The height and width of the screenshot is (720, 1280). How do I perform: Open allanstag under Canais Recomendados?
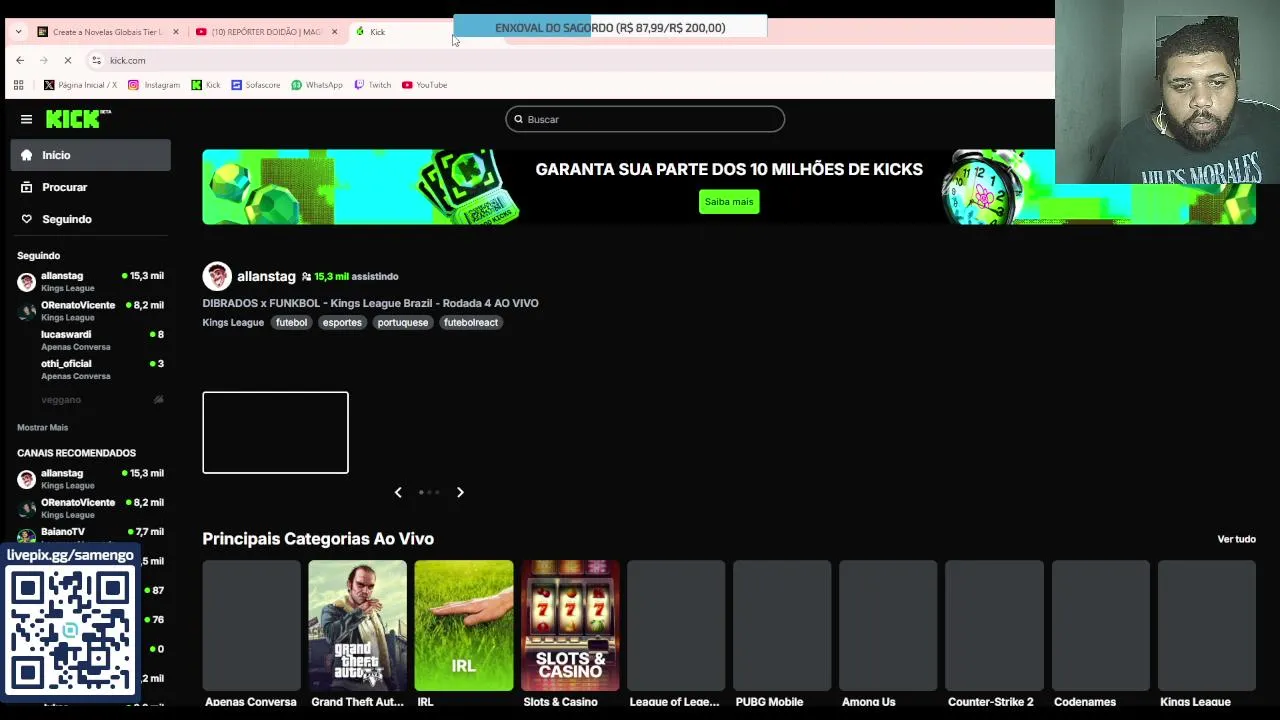(x=91, y=478)
